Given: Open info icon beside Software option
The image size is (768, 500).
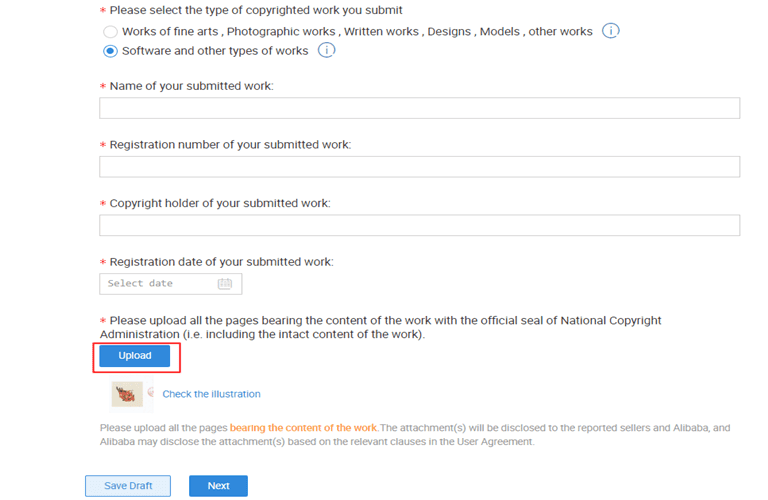Looking at the screenshot, I should click(x=326, y=50).
